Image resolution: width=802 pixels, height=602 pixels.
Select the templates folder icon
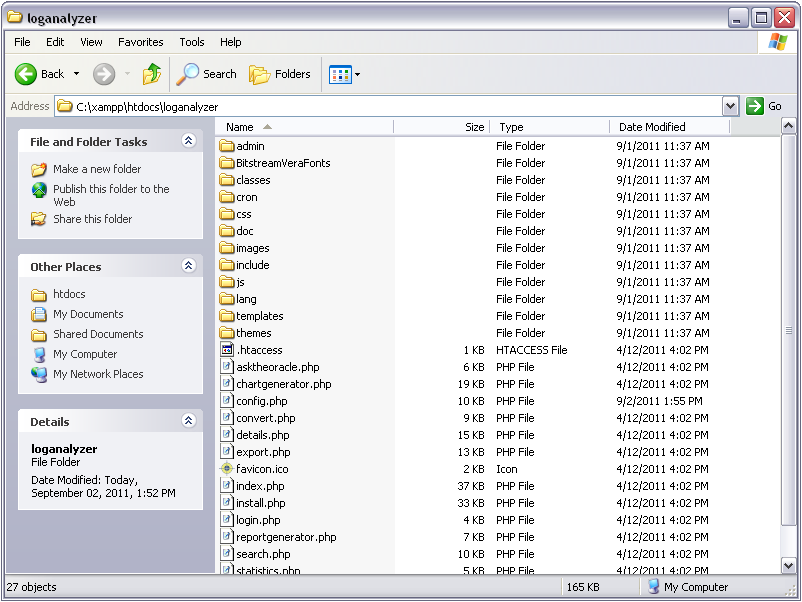[x=227, y=316]
